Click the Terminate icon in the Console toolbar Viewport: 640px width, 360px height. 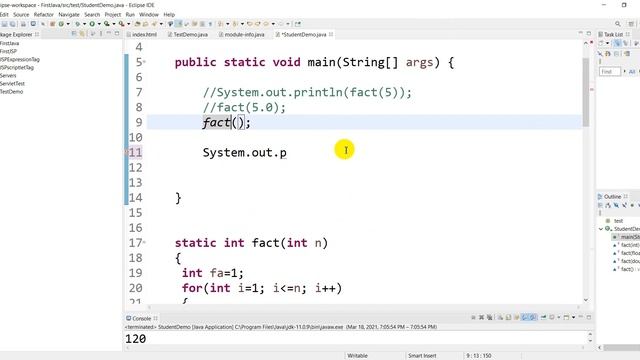[x=473, y=317]
